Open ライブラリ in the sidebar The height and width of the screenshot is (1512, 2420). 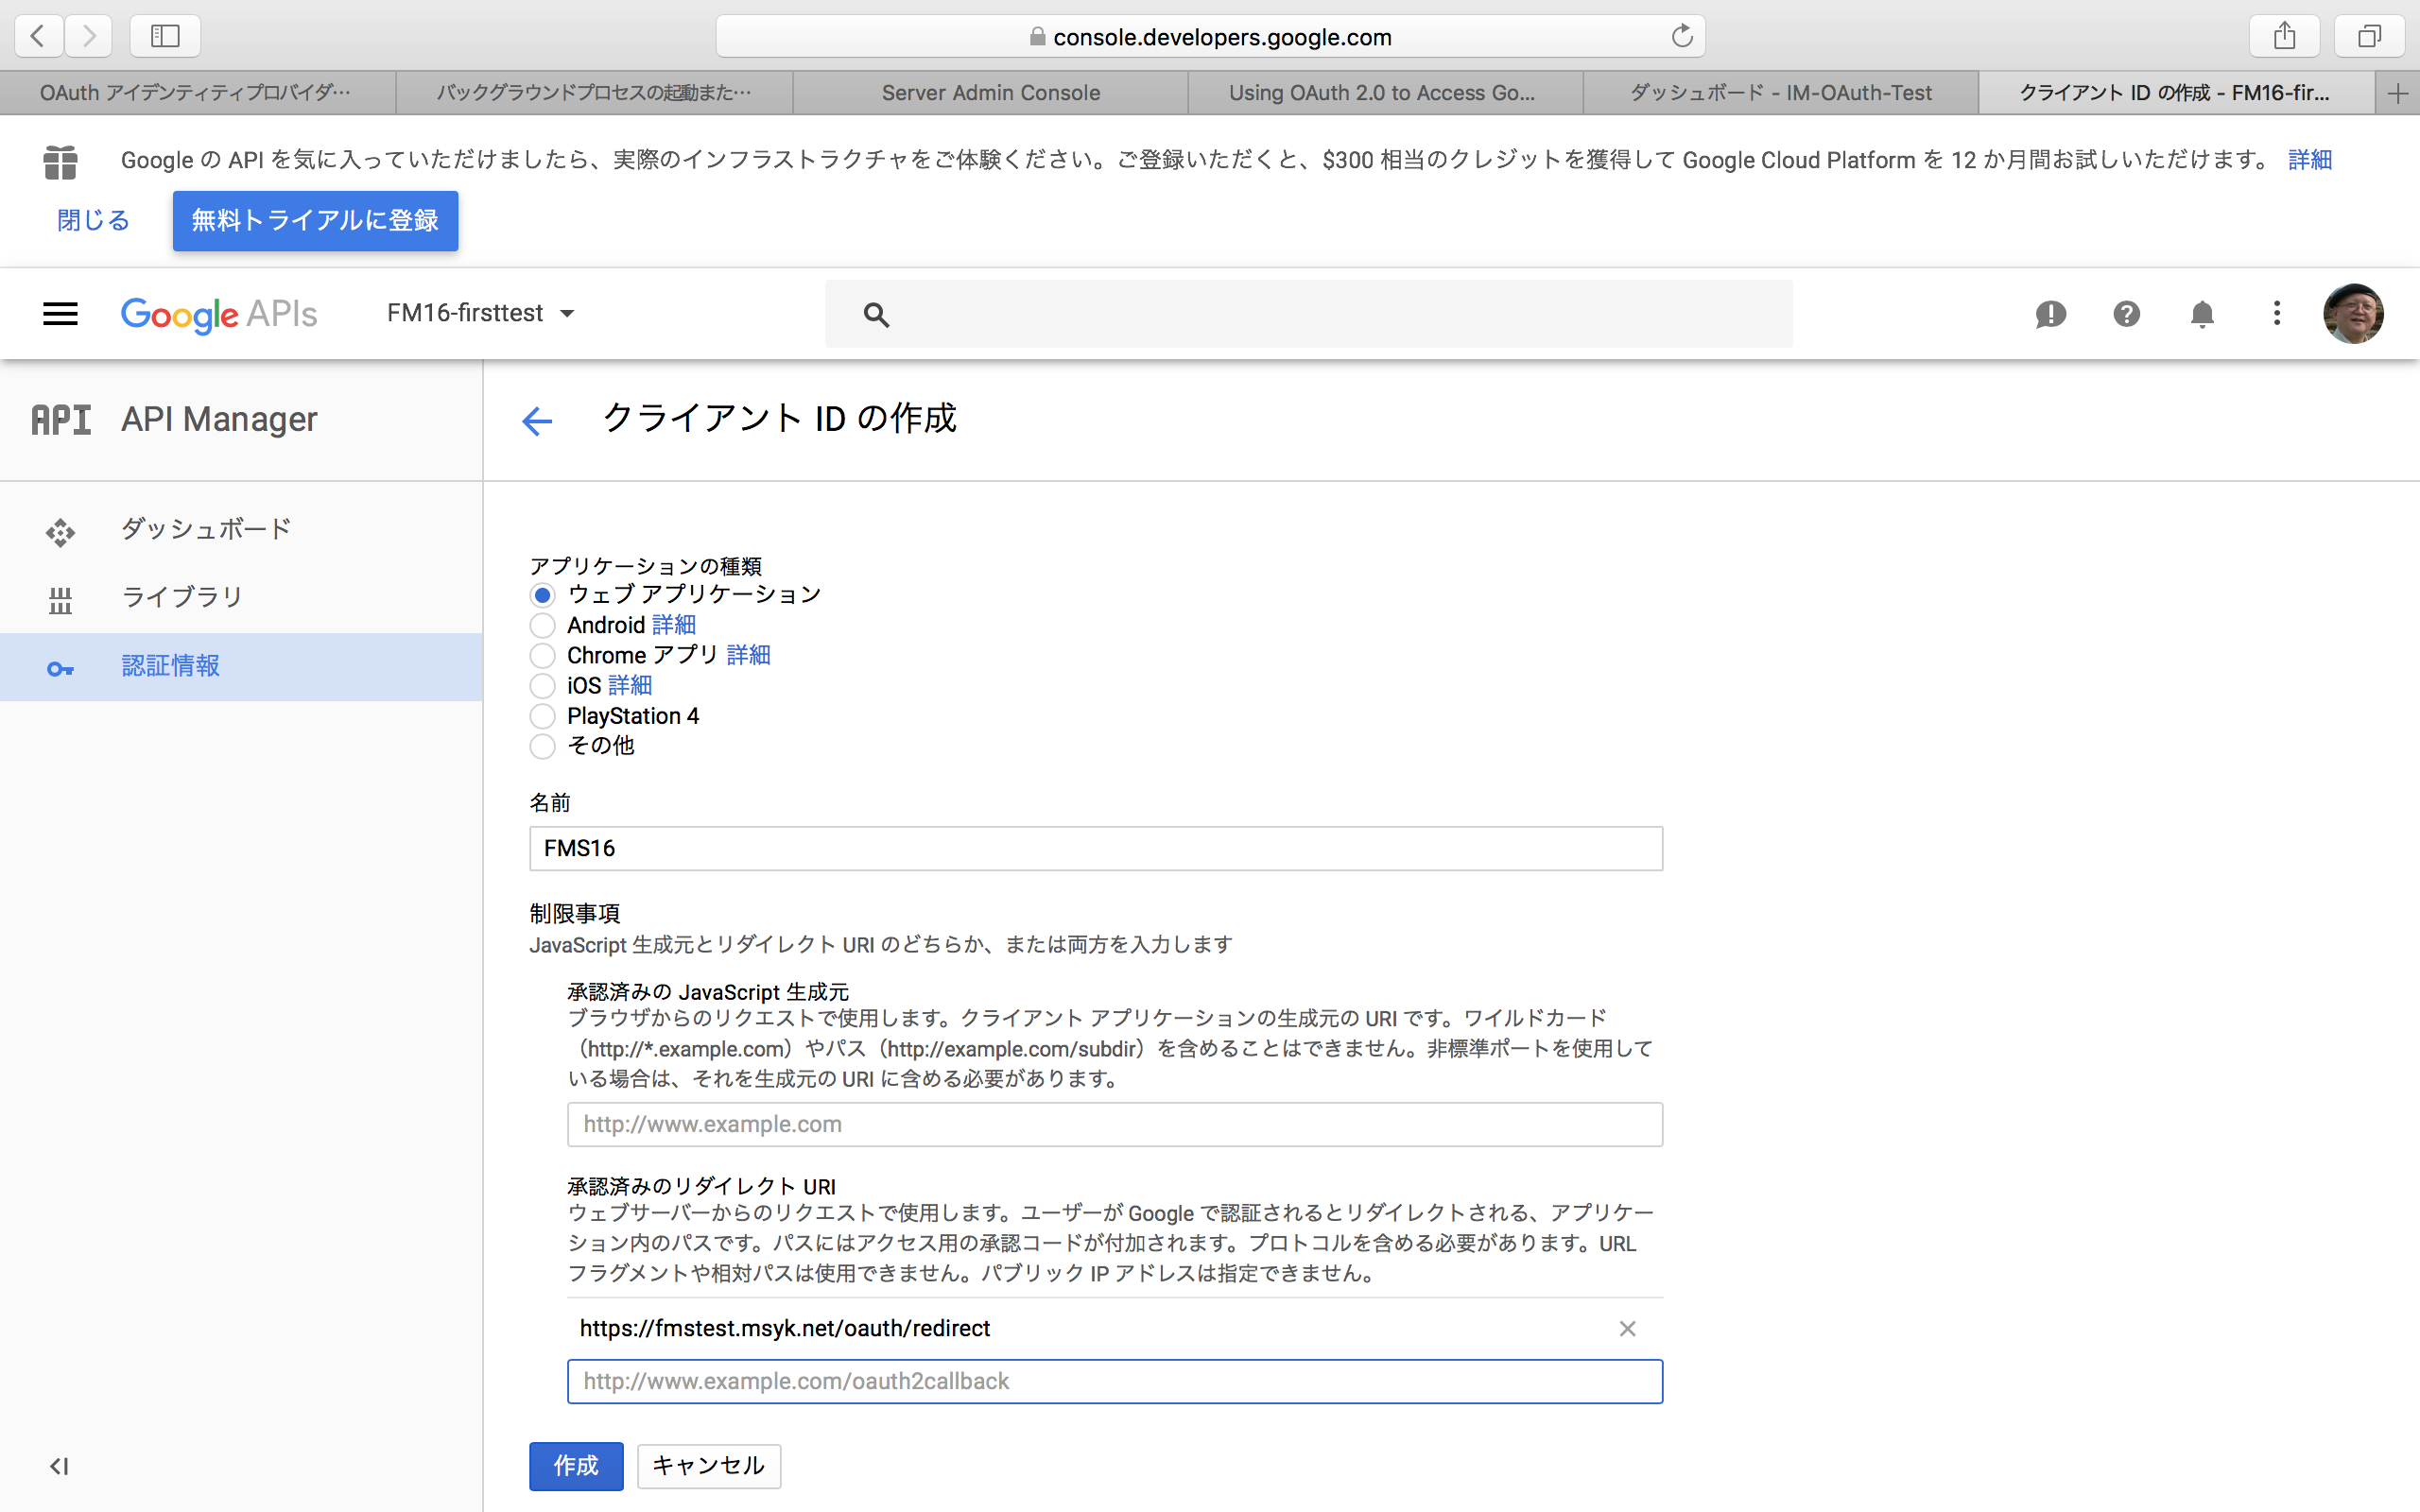241,598
